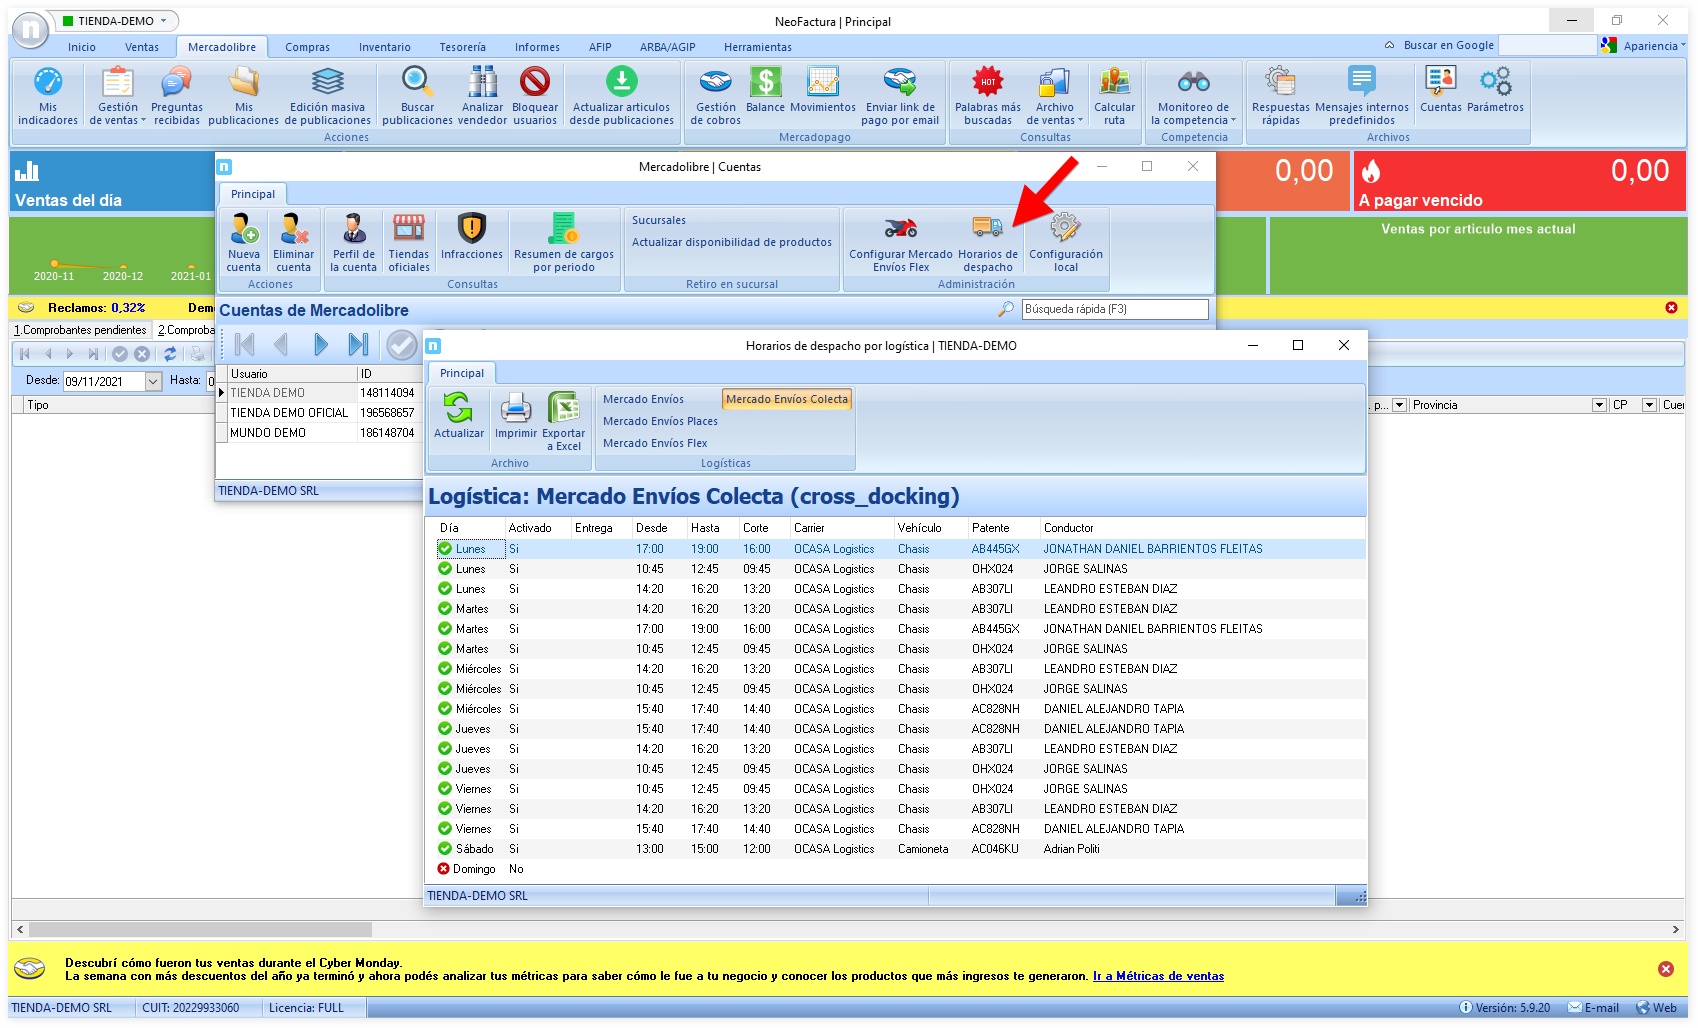The width and height of the screenshot is (1698, 1028).
Task: Click Actualizar disponibilidad de productos
Action: point(731,242)
